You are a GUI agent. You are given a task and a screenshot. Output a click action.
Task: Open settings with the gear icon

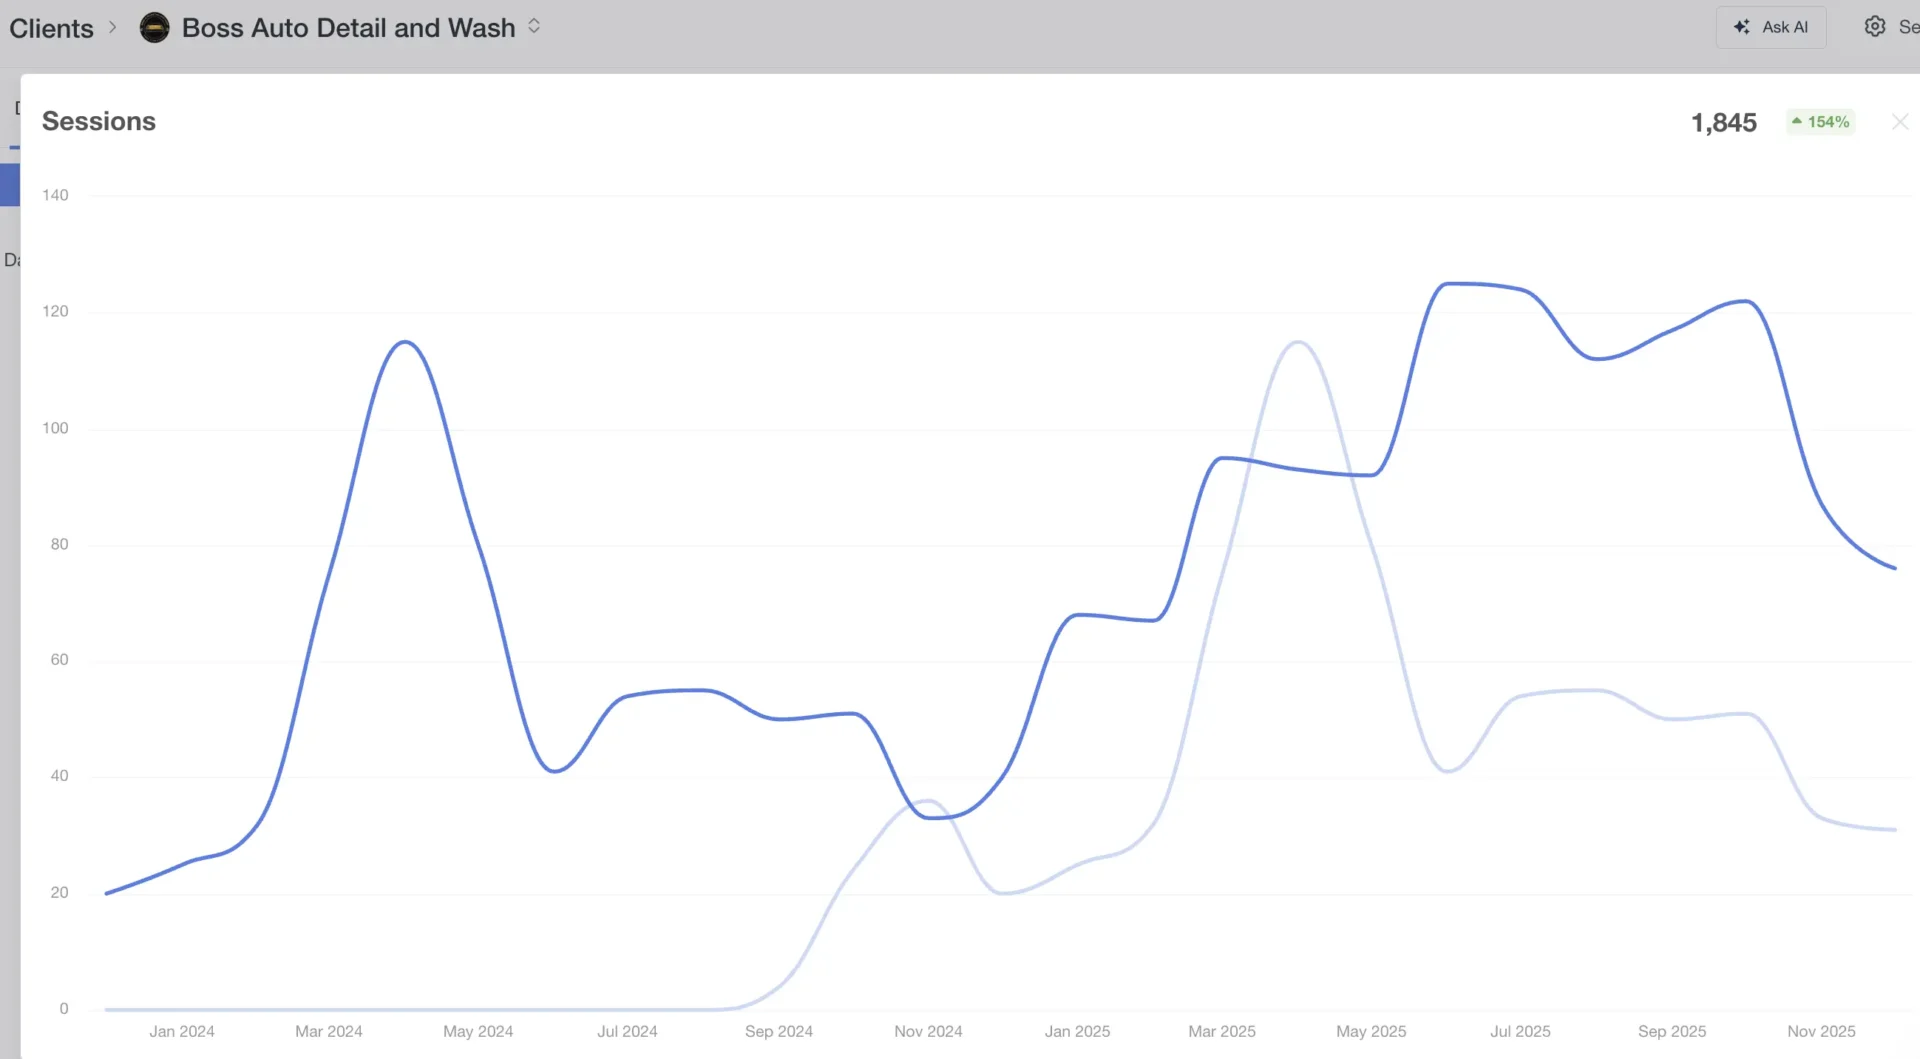[x=1875, y=27]
